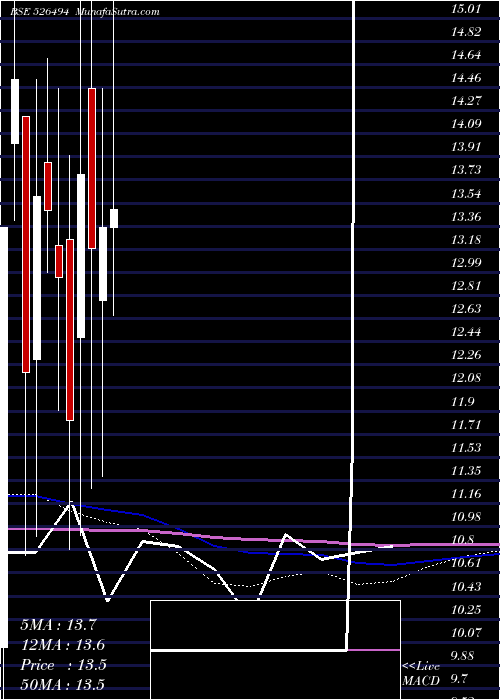Click the 12.99 price axis value
This screenshot has width=500, height=700.
(x=466, y=262)
